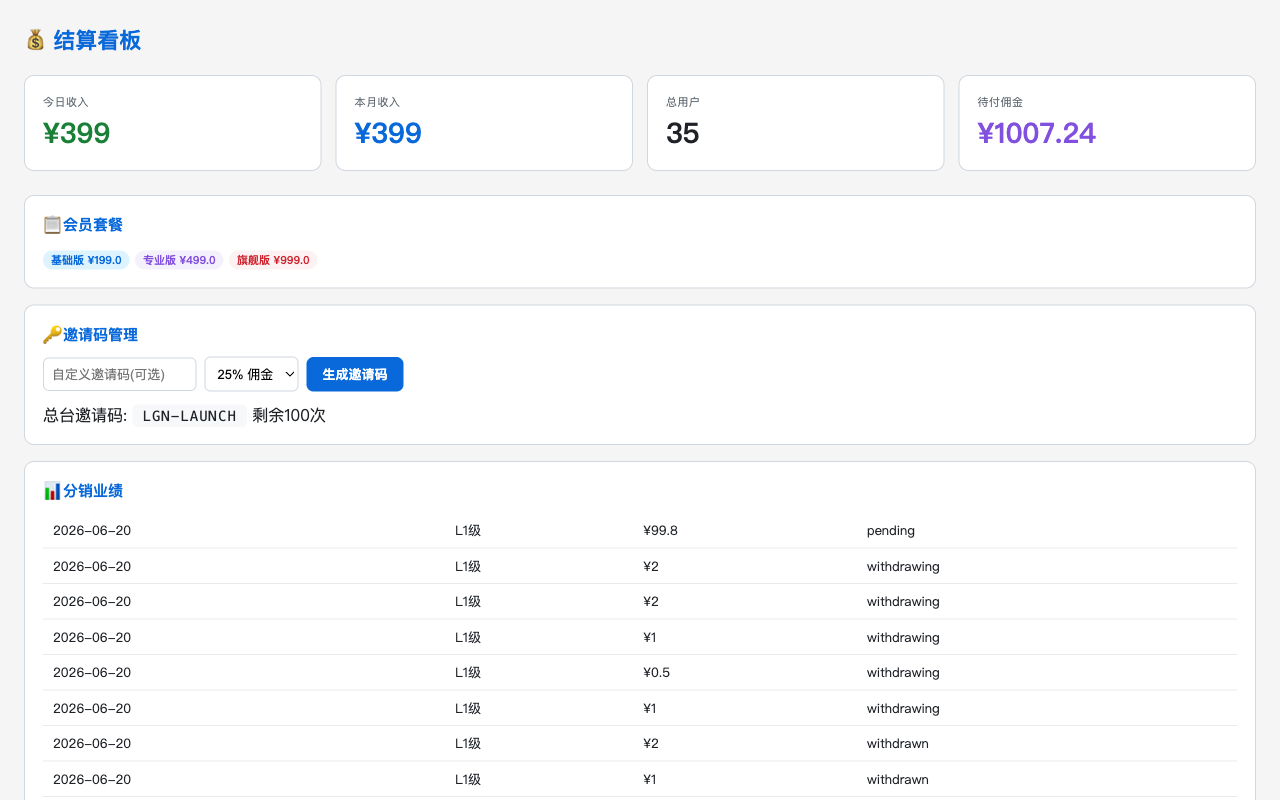Click the clipboard icon next to 会员套餐

coord(52,225)
